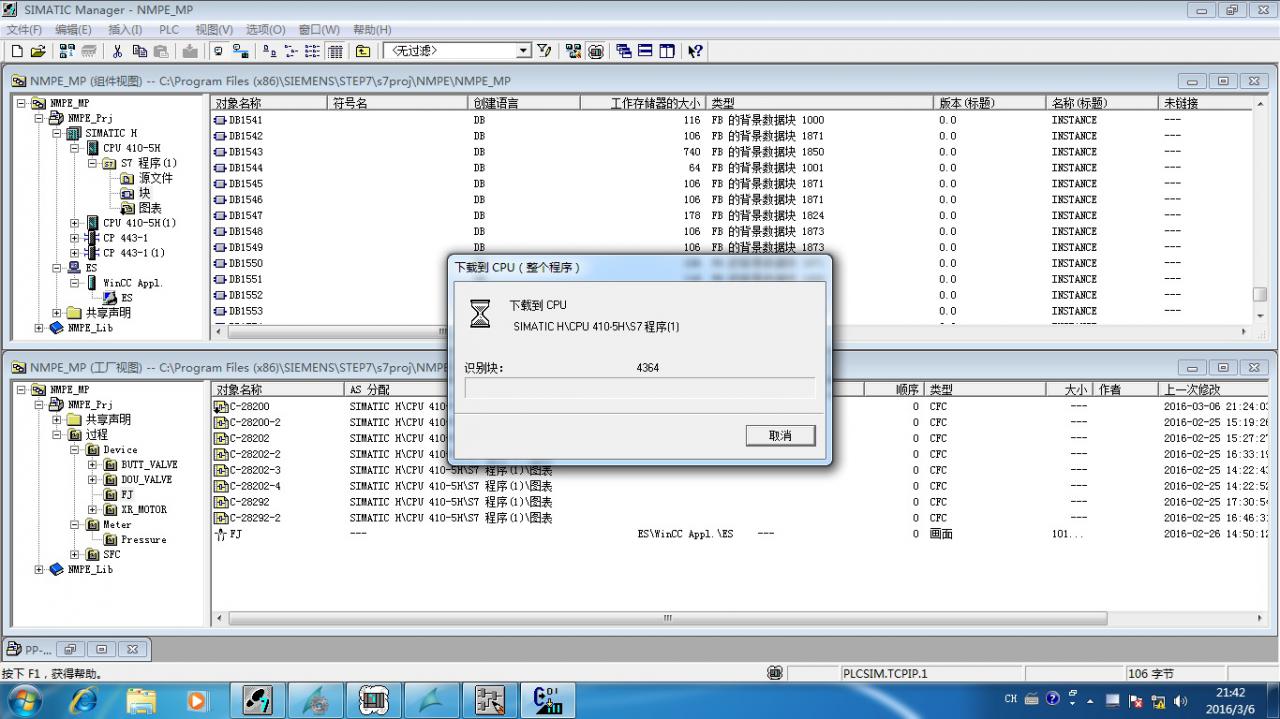1280x719 pixels.
Task: Sort plant view by 上一次修改 column
Action: click(1215, 390)
